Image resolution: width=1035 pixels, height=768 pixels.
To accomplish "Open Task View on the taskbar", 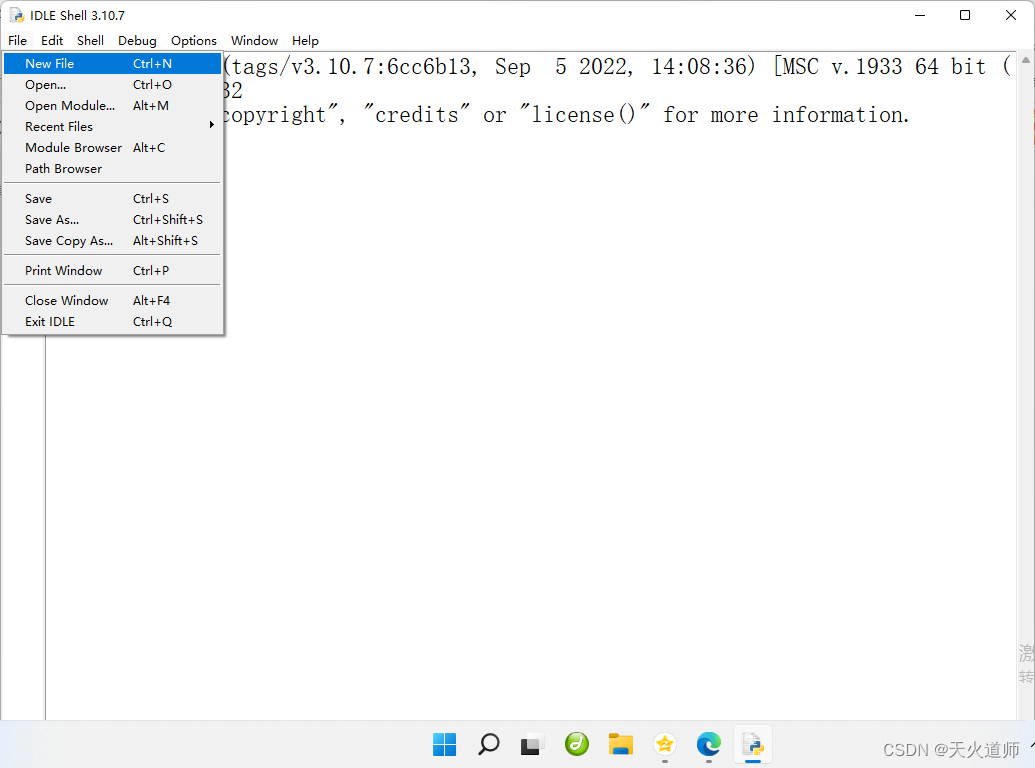I will pyautogui.click(x=532, y=744).
